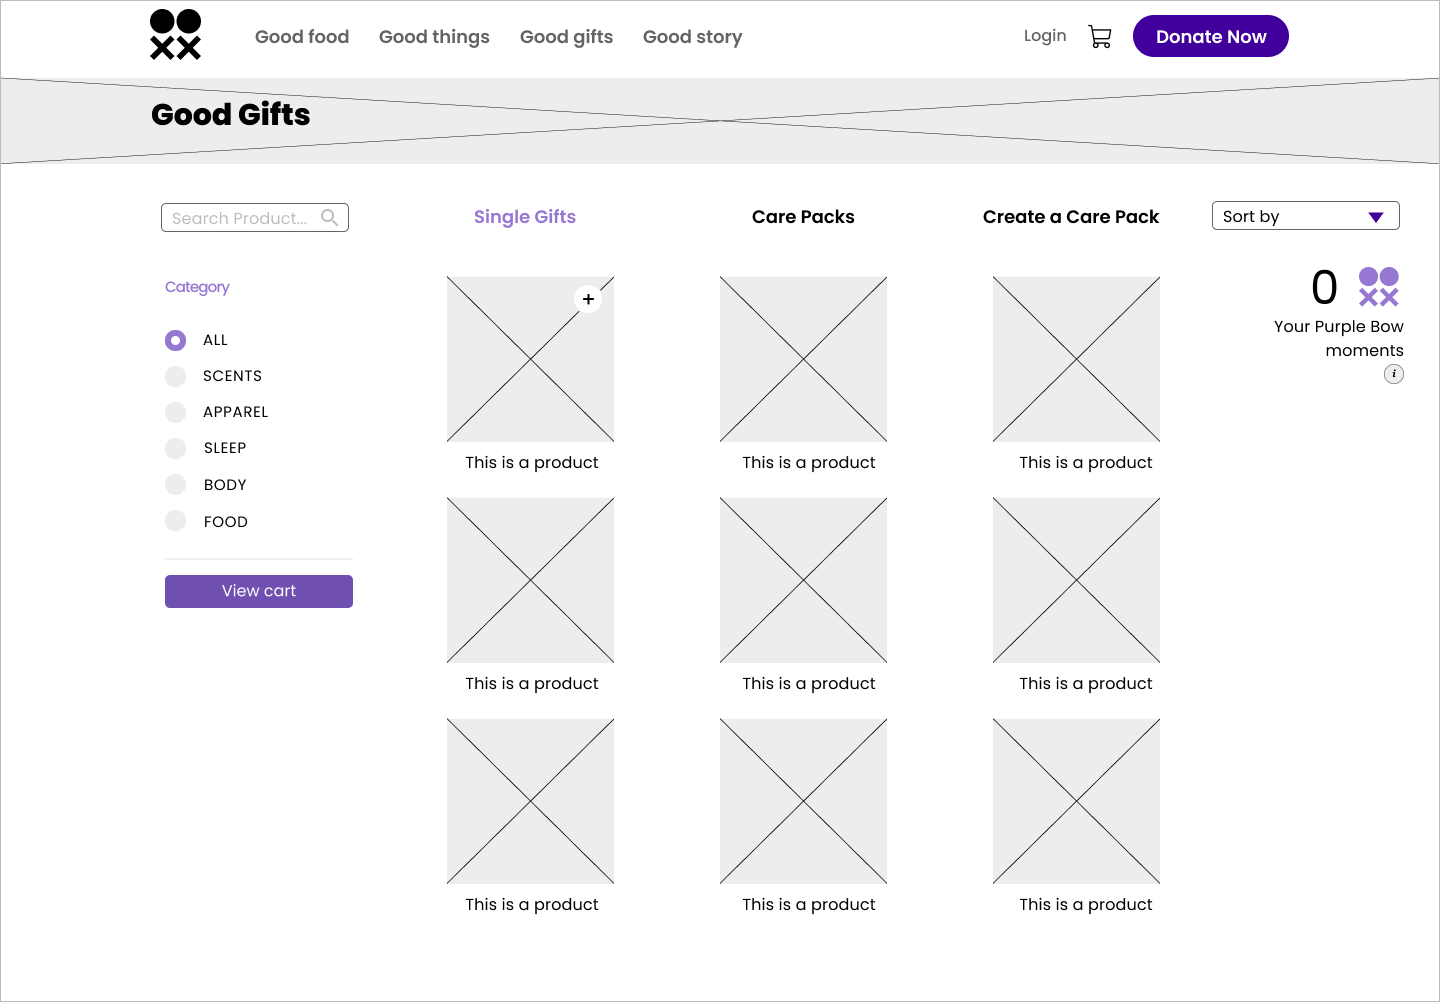1440x1002 pixels.
Task: Choose the SLEEP category option
Action: [176, 448]
